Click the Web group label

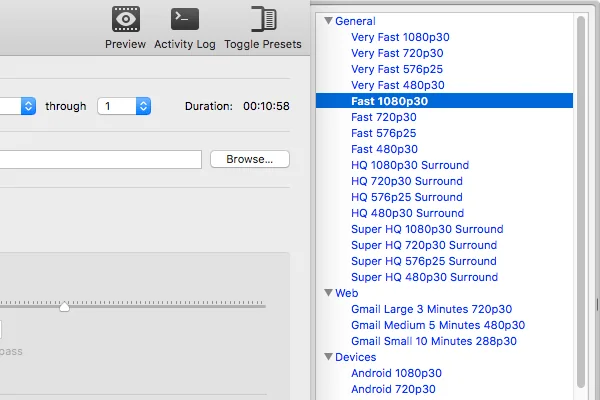tap(347, 293)
